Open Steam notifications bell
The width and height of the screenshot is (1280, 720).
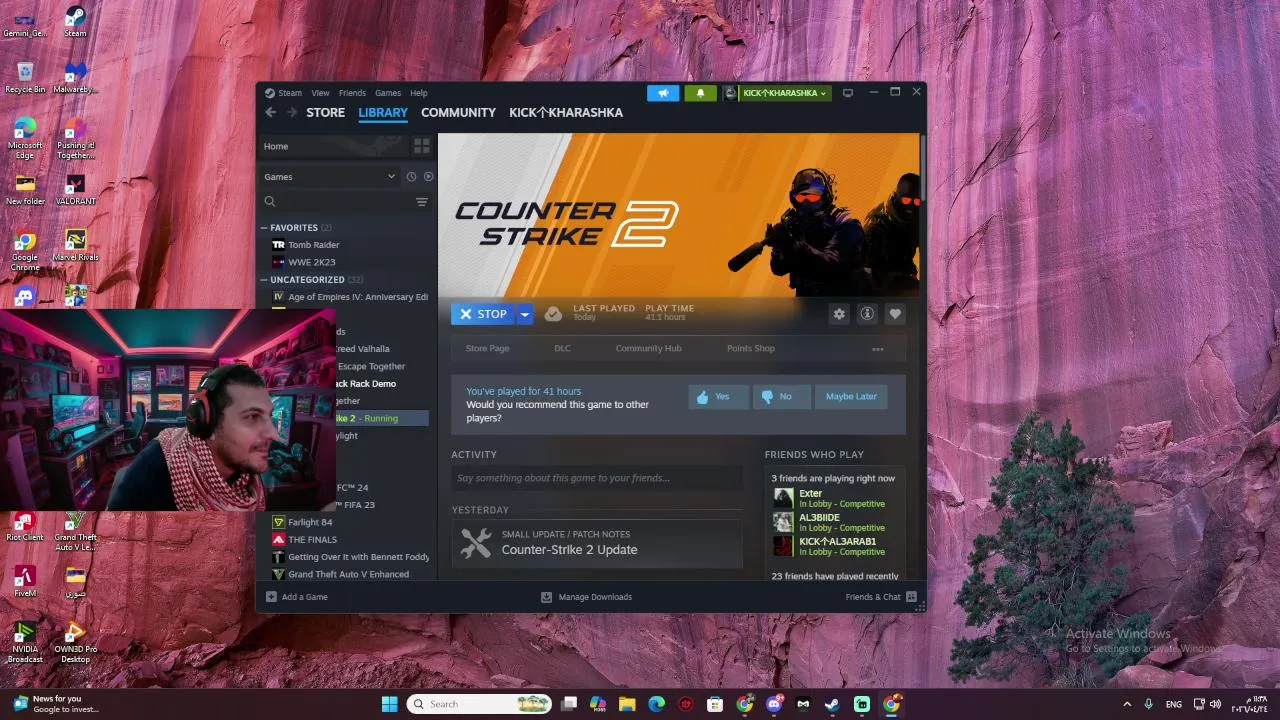coord(700,93)
